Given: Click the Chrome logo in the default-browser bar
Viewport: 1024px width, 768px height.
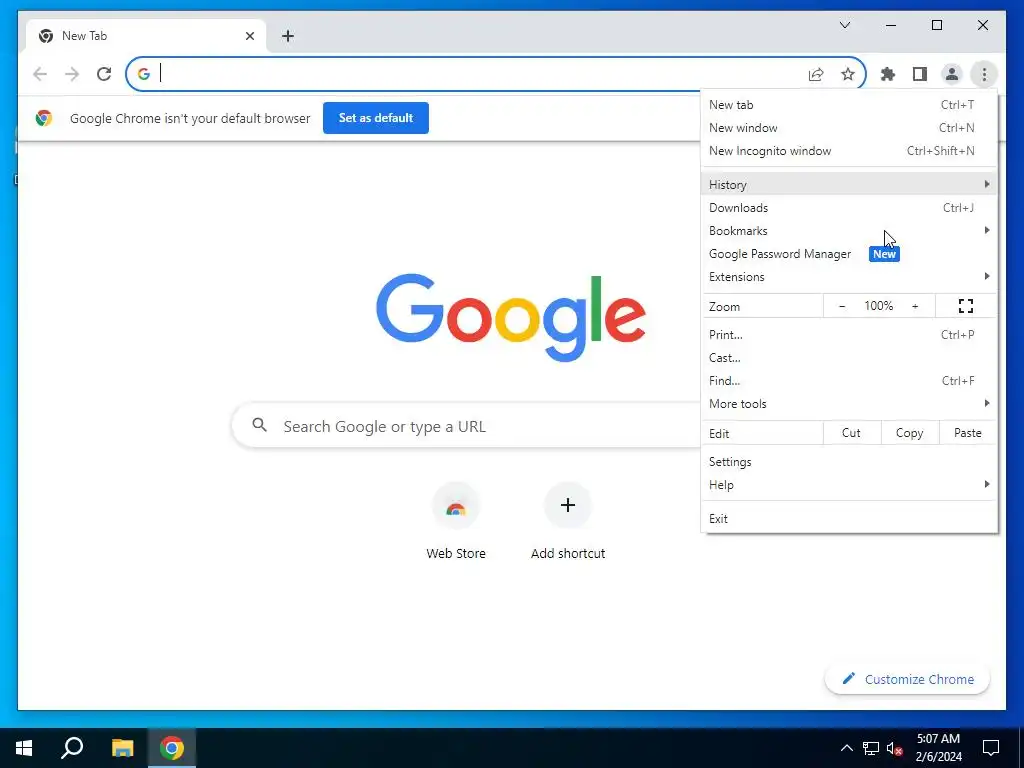Looking at the screenshot, I should click(44, 118).
